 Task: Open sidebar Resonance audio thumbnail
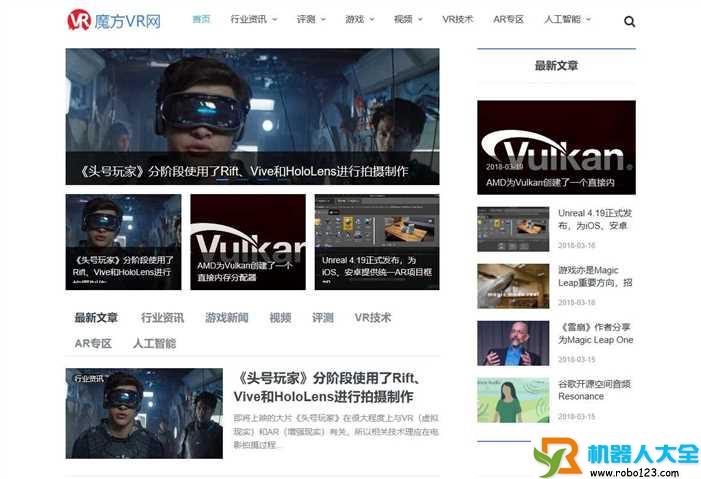click(513, 400)
